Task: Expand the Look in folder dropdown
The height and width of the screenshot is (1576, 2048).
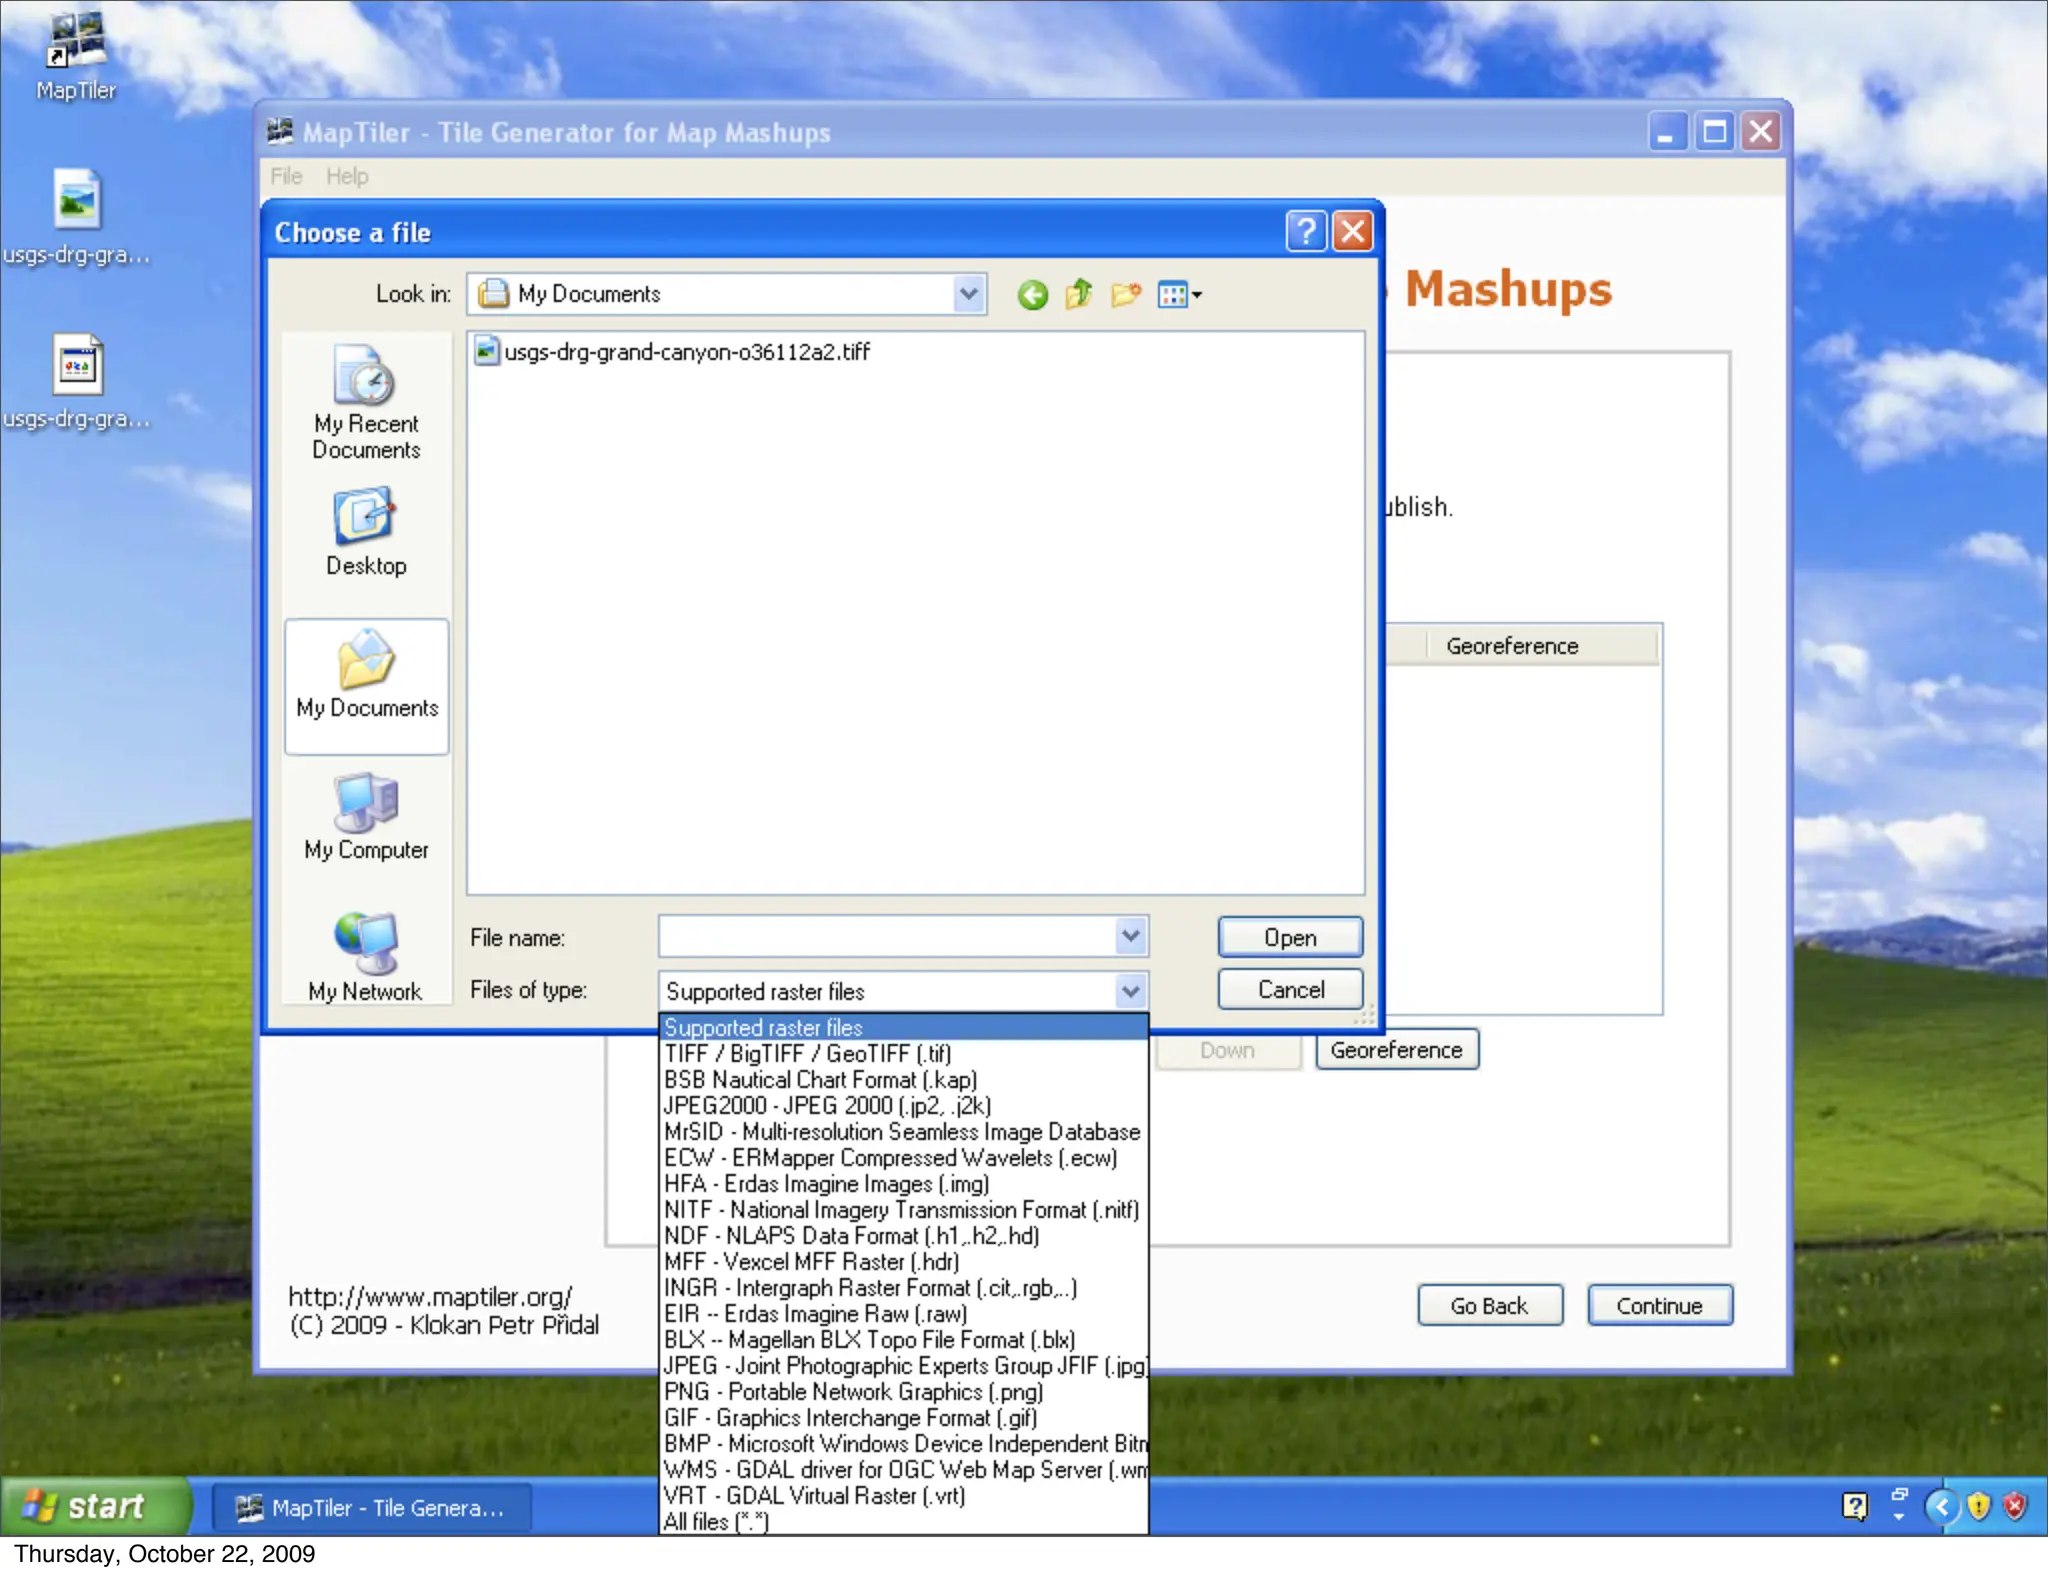Action: (x=968, y=294)
